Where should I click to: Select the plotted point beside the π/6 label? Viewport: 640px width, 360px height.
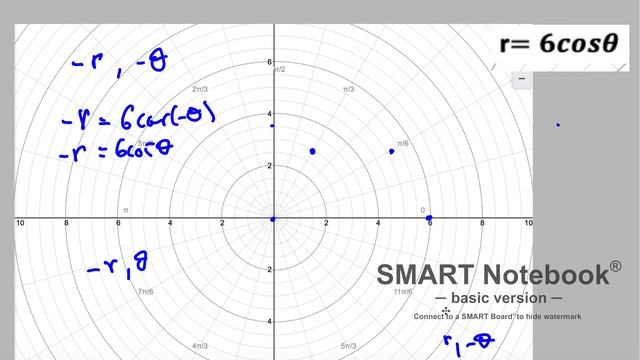[391, 151]
